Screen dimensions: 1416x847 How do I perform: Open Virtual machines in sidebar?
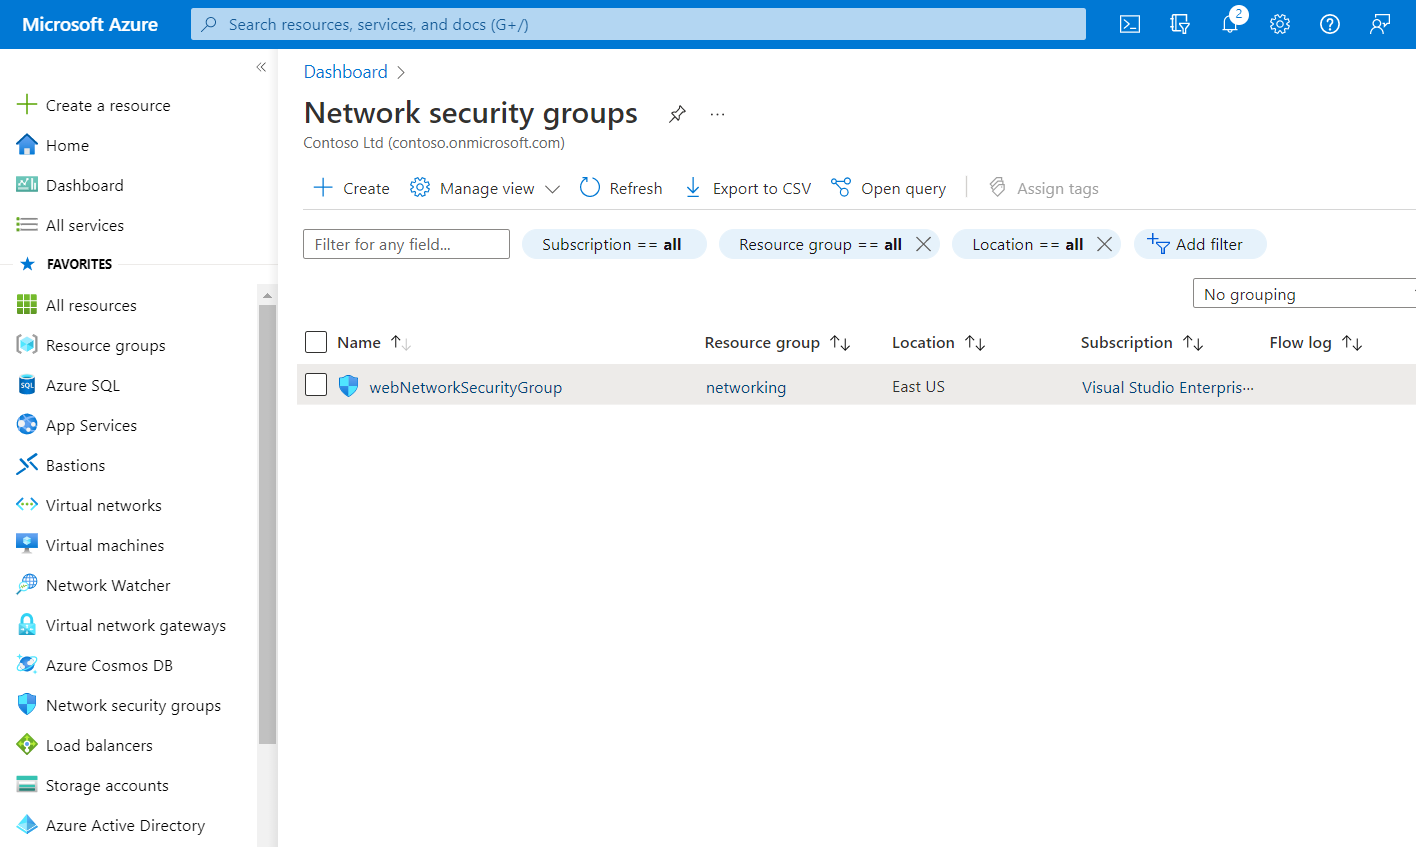[x=105, y=545]
